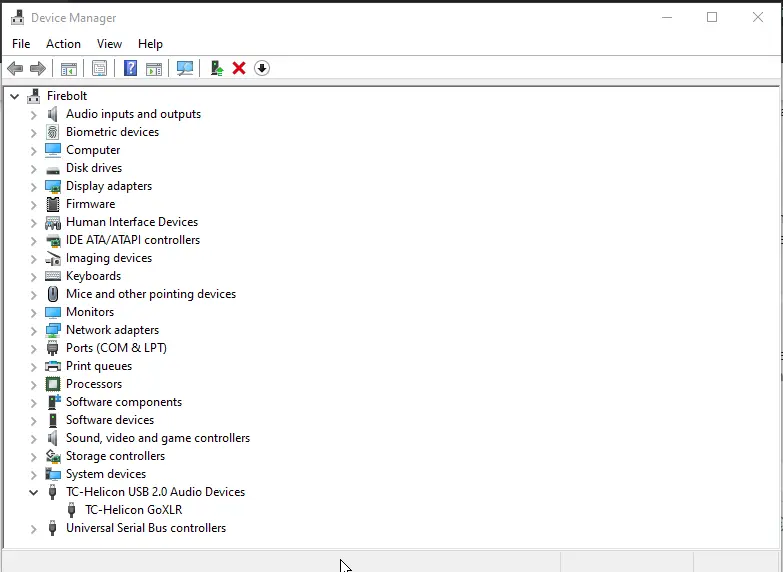Click the Back arrow in toolbar

pyautogui.click(x=15, y=68)
